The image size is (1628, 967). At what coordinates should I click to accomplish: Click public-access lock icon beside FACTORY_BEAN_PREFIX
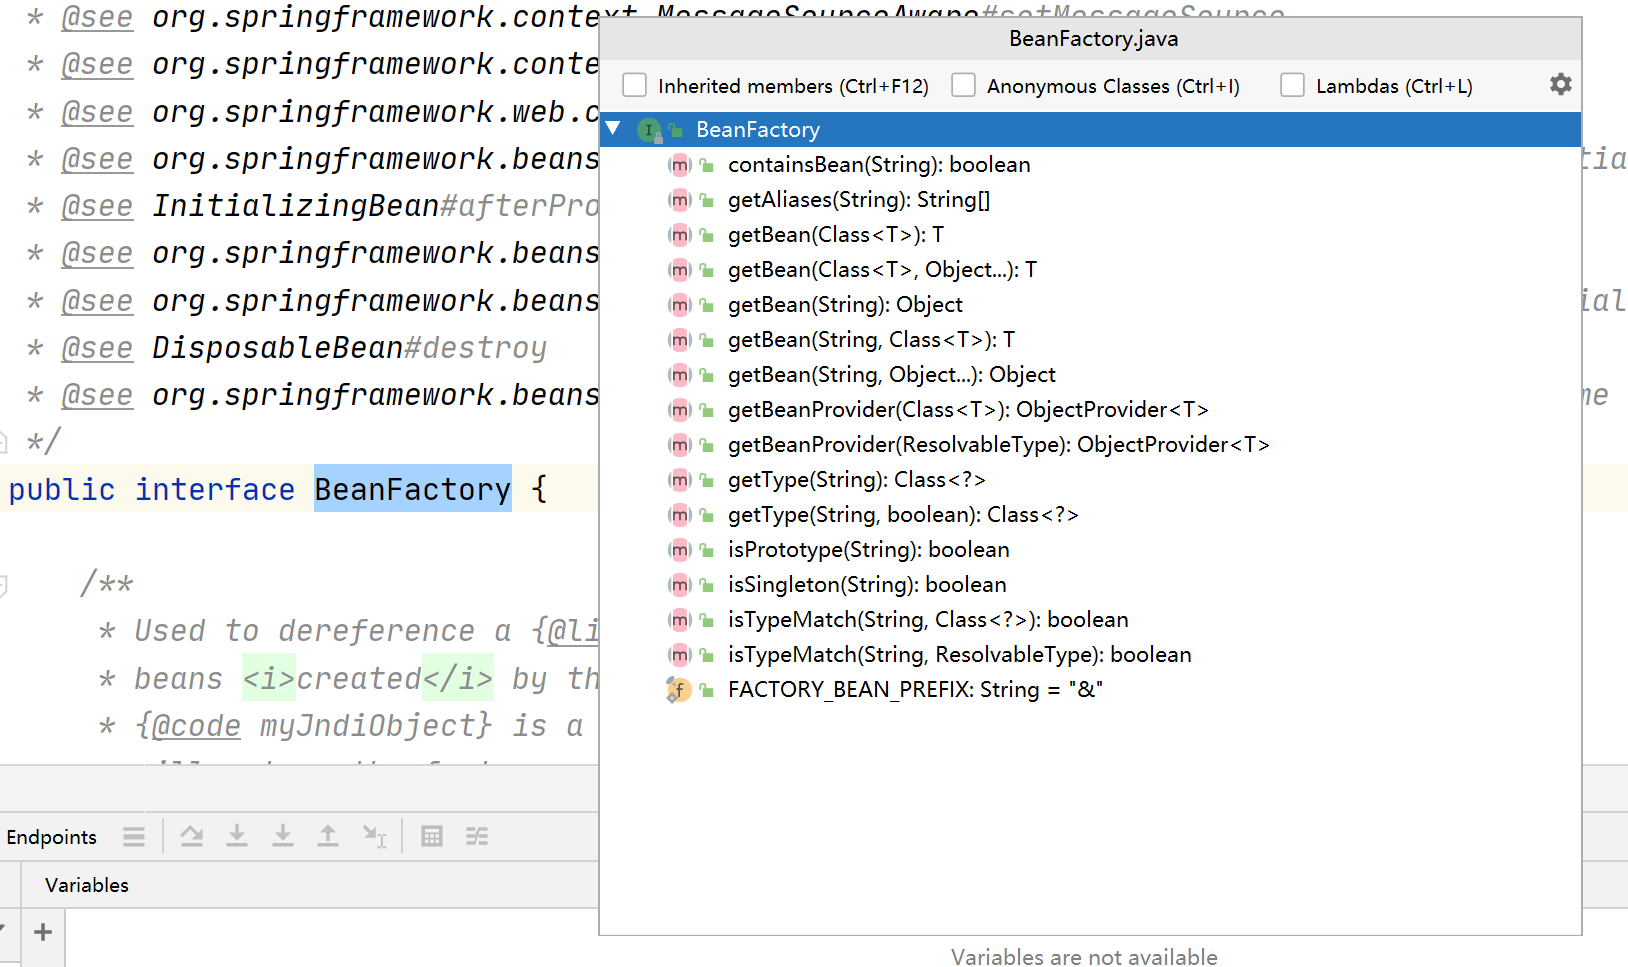click(x=707, y=690)
